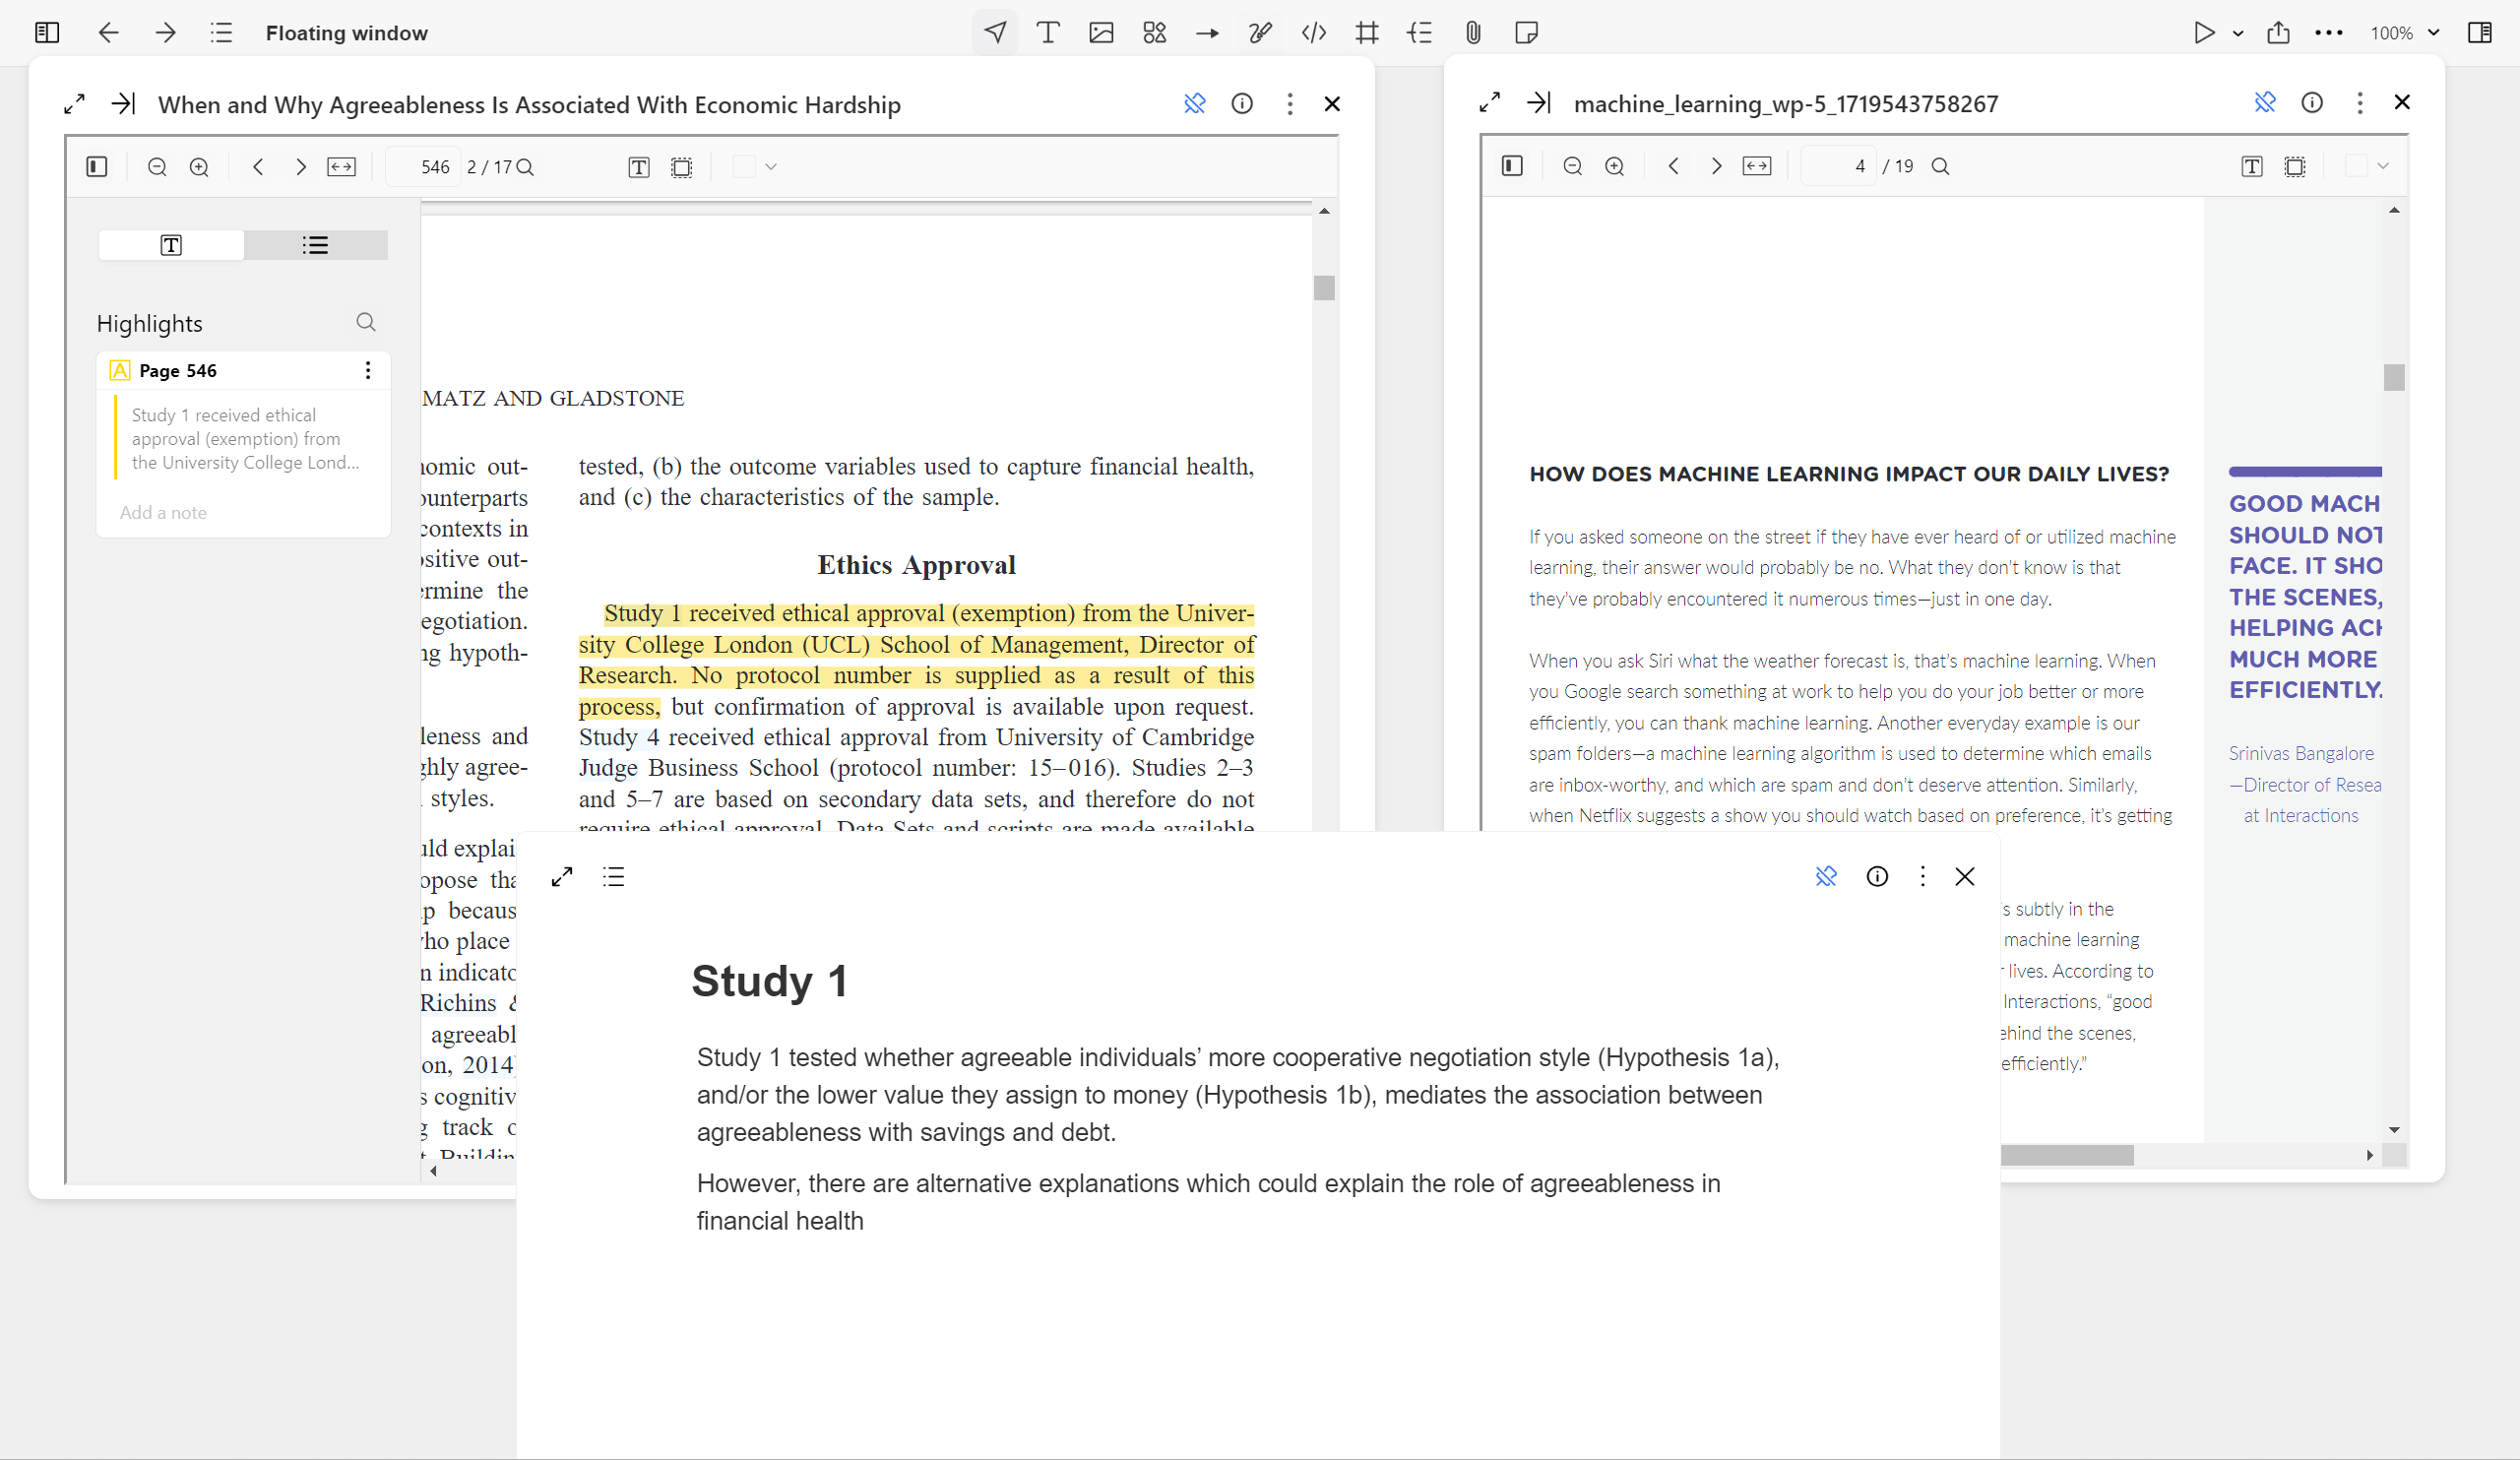Open outline list in Study 1 note window
This screenshot has height=1460, width=2520.
[x=614, y=877]
